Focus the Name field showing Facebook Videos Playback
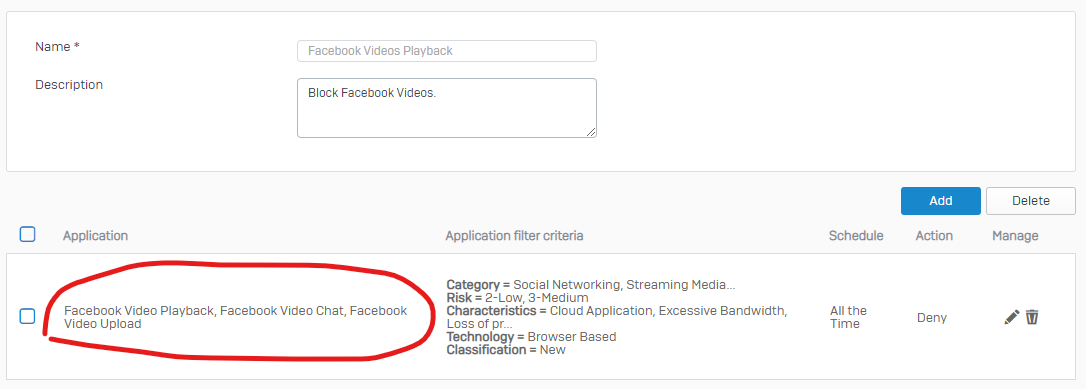This screenshot has height=389, width=1086. coord(447,51)
